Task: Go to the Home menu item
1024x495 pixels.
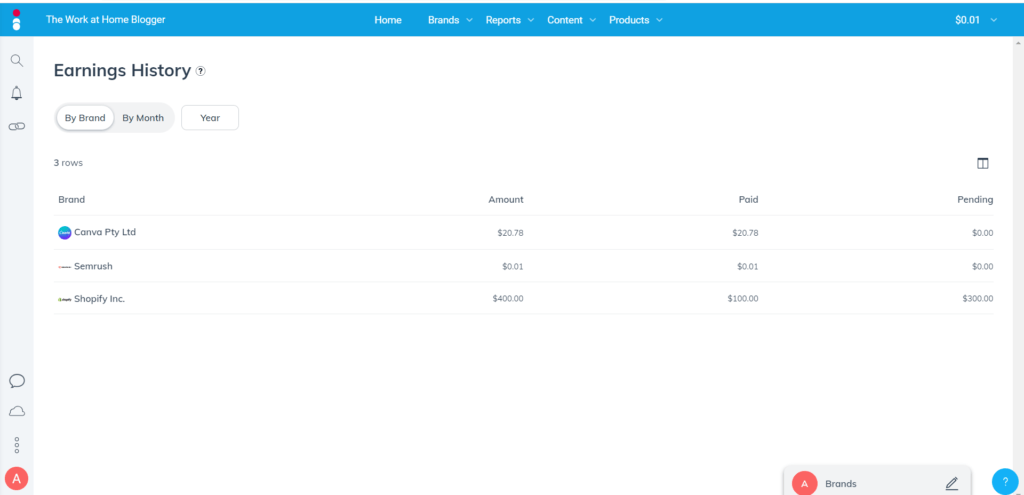Action: point(388,20)
